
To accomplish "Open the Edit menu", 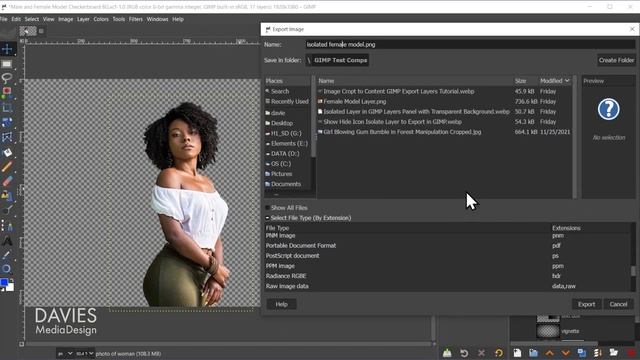I will (16, 19).
